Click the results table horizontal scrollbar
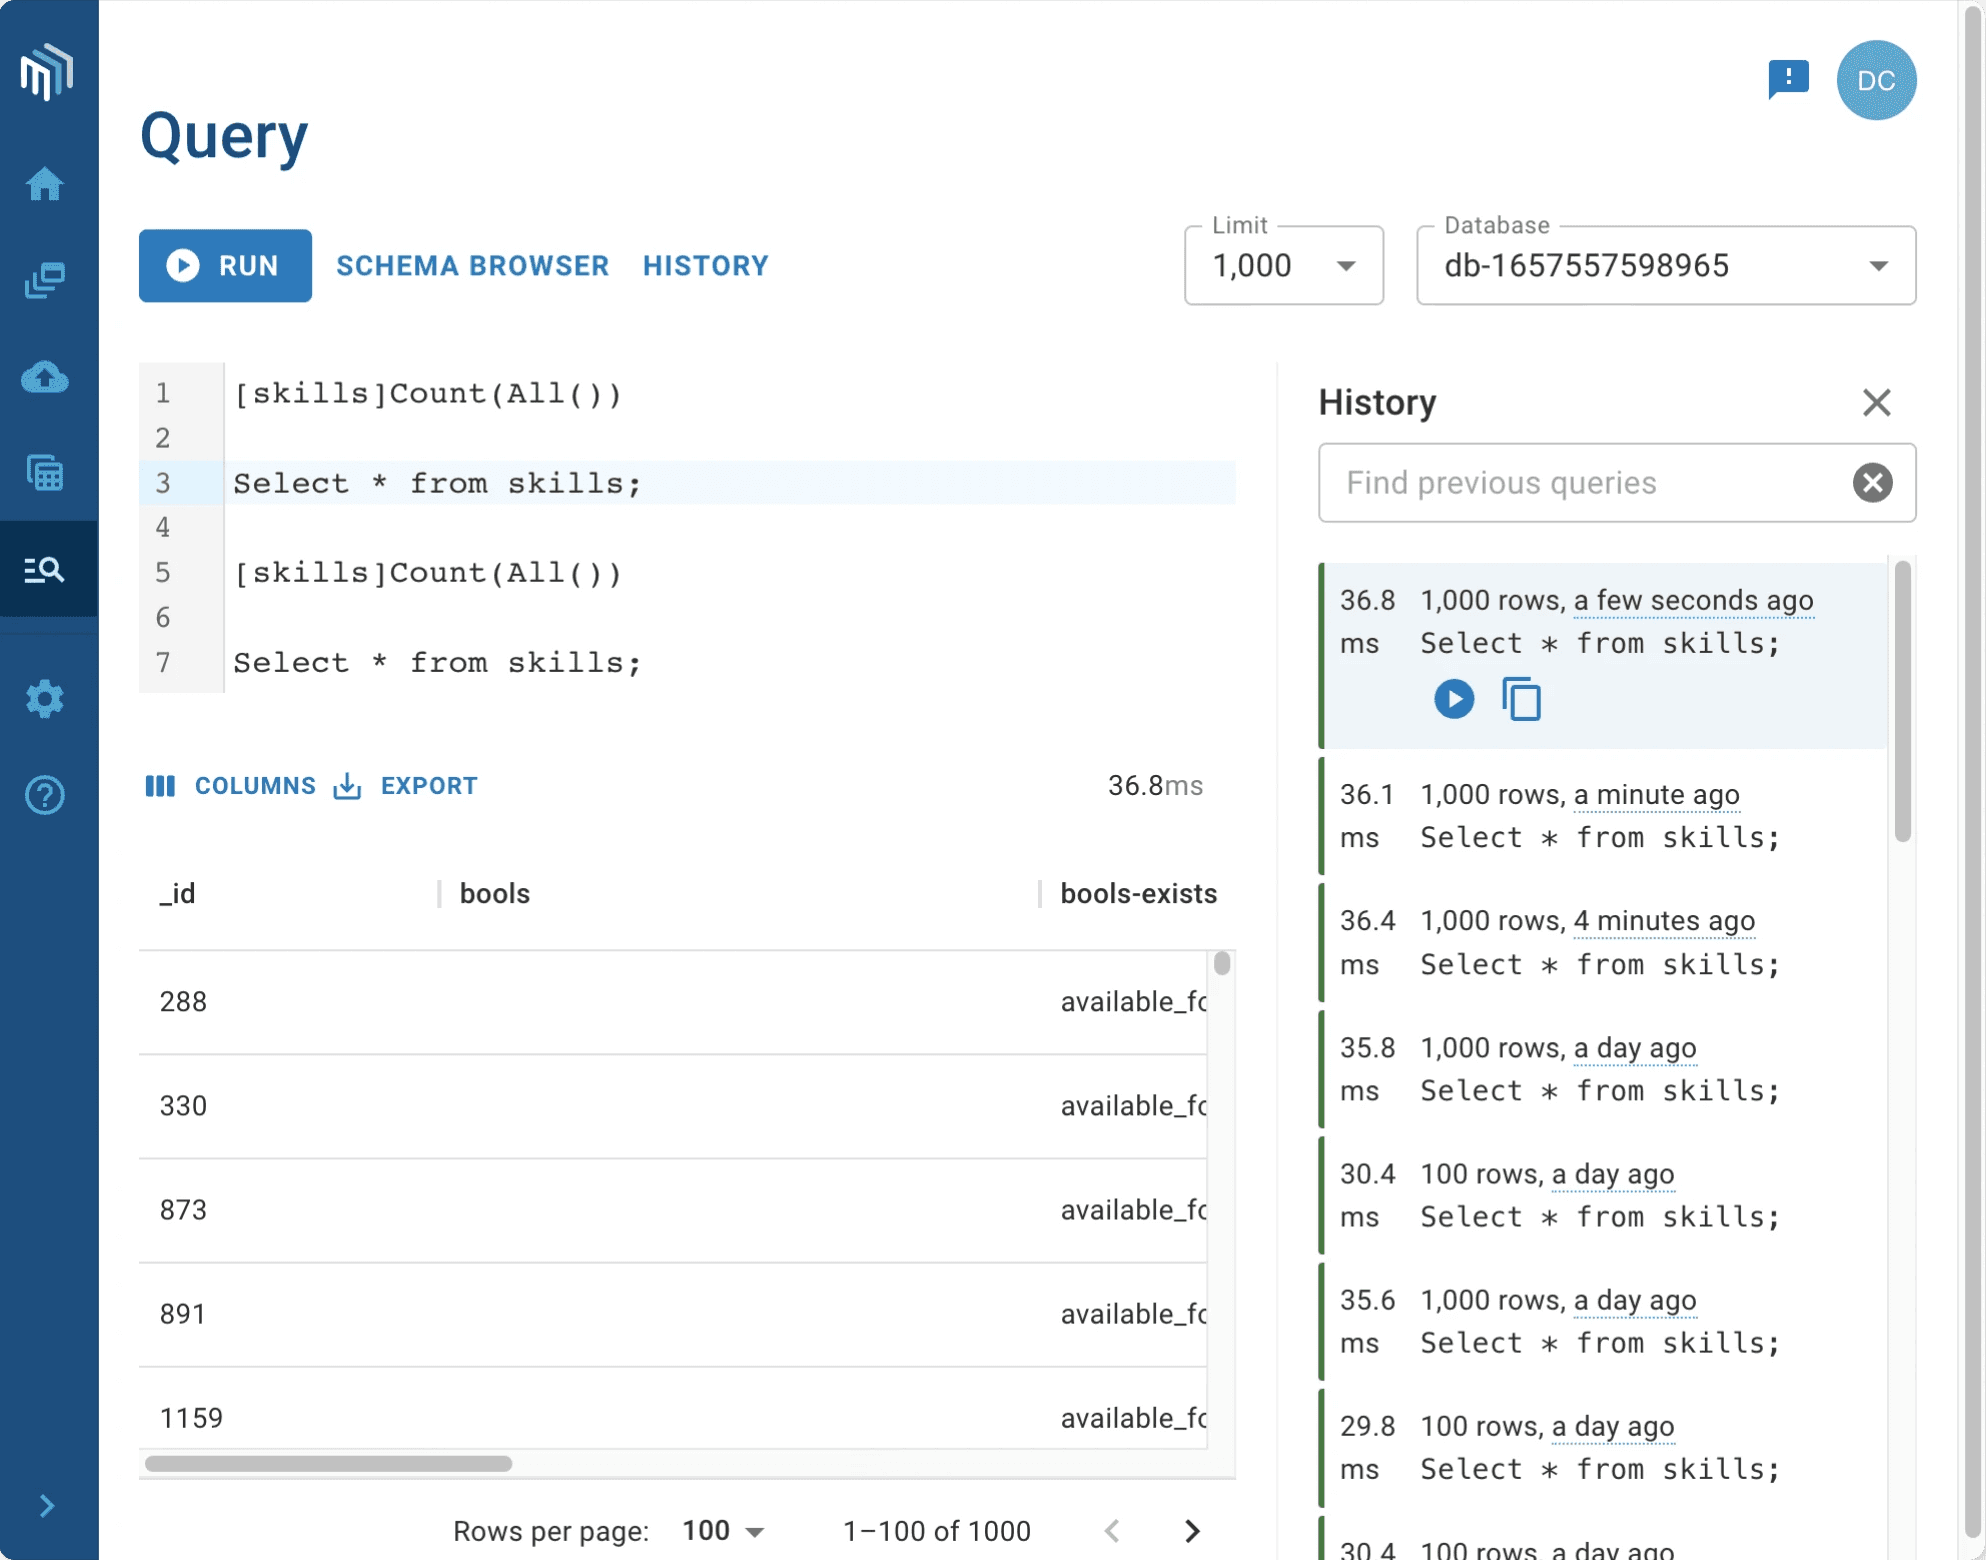Image resolution: width=1986 pixels, height=1560 pixels. coord(329,1464)
